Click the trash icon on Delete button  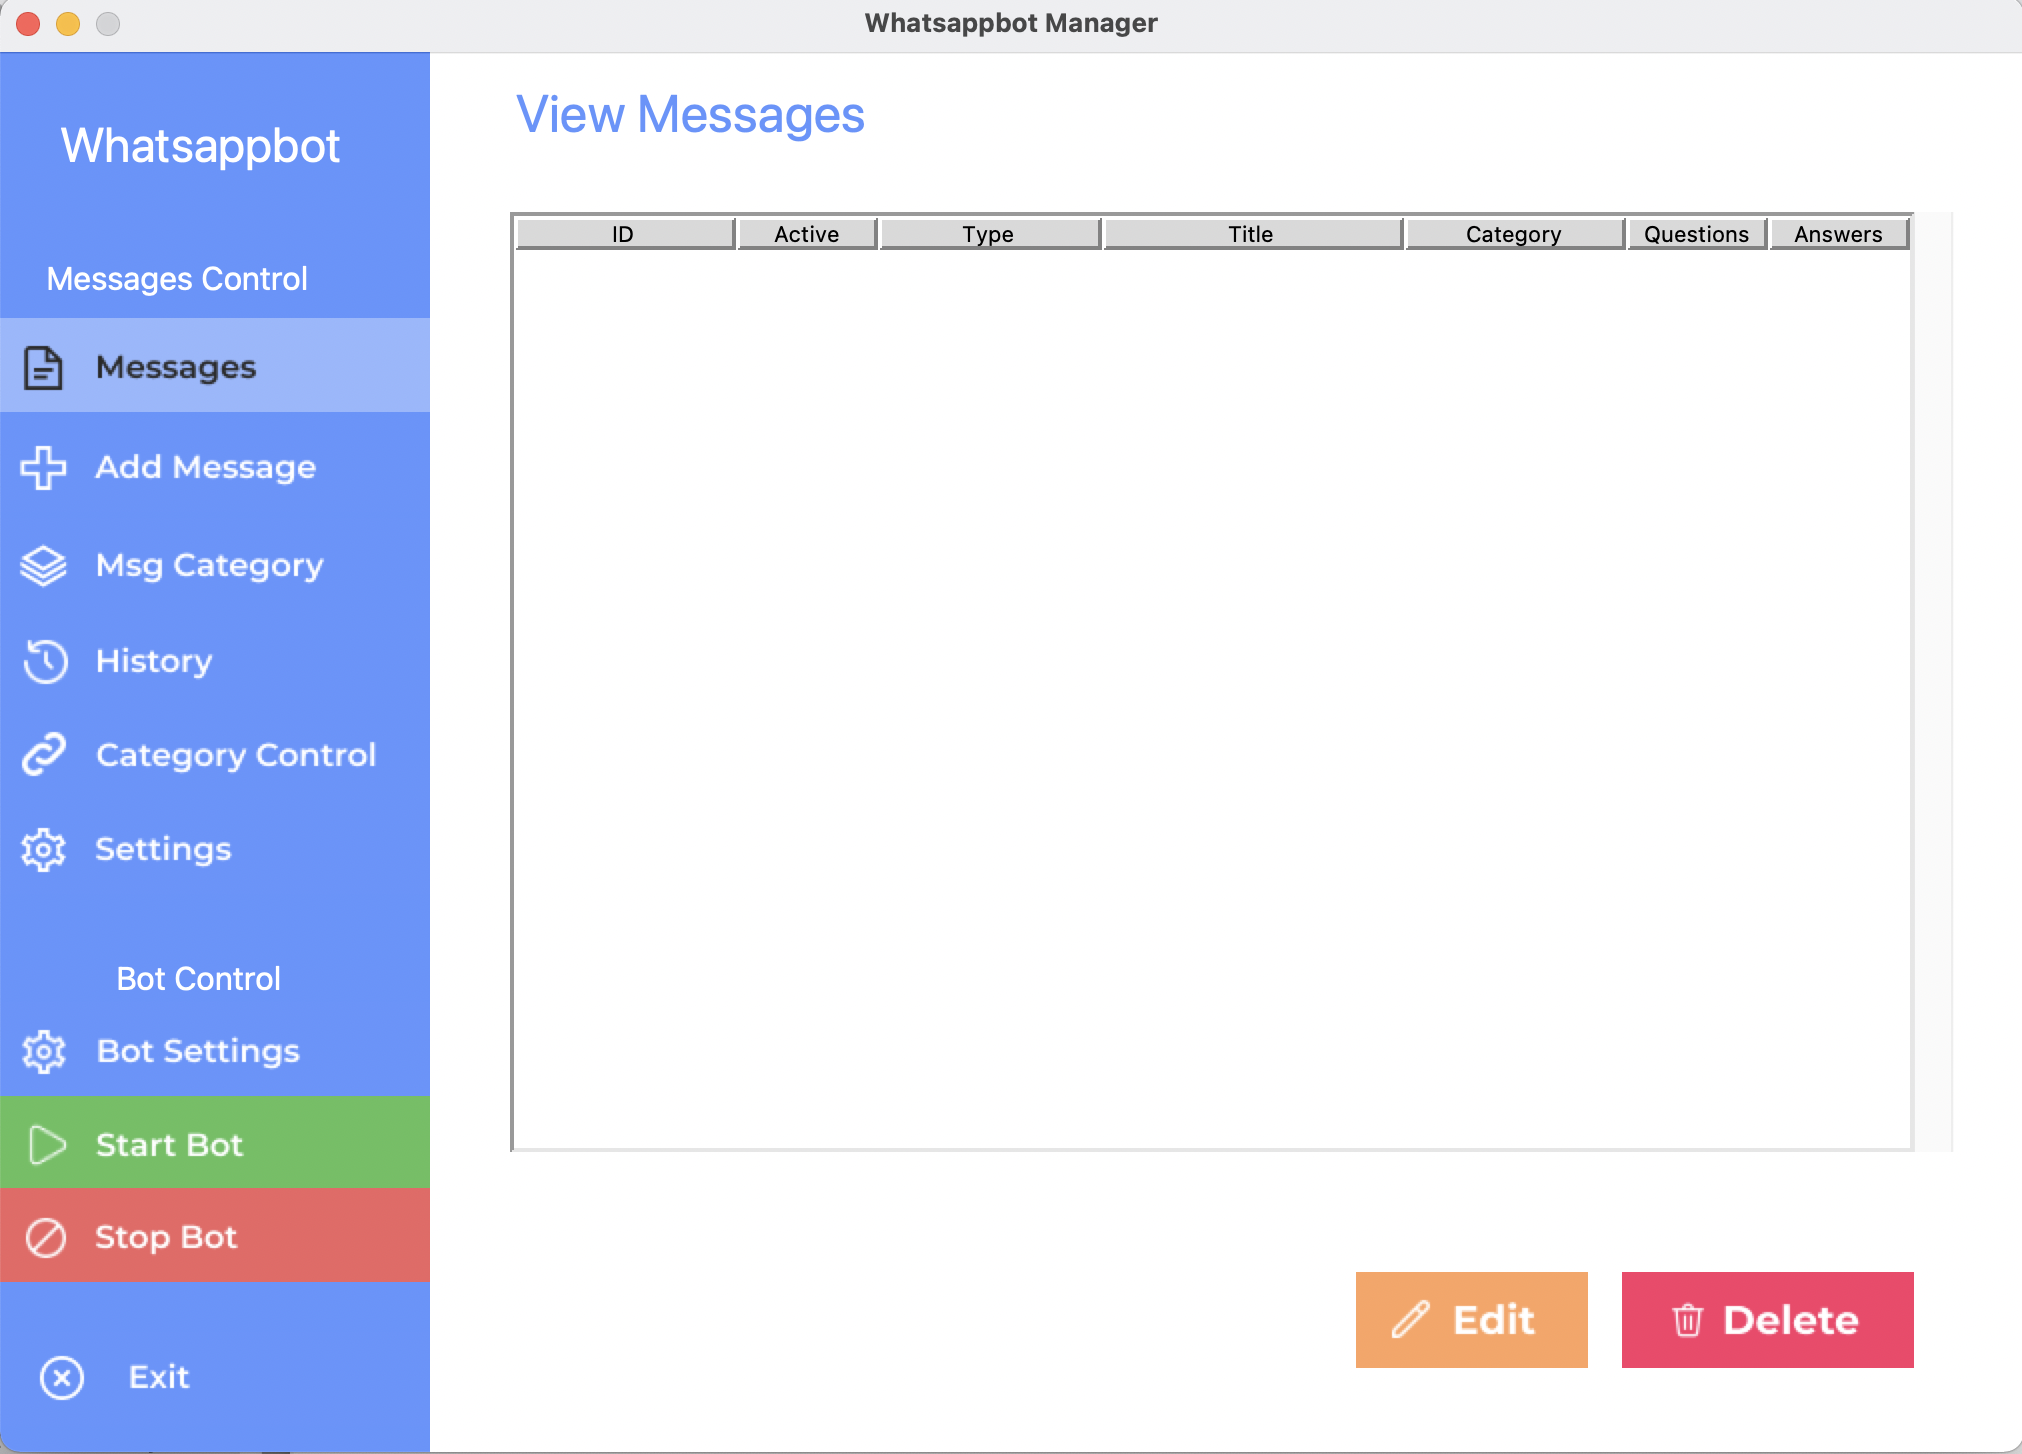point(1688,1320)
